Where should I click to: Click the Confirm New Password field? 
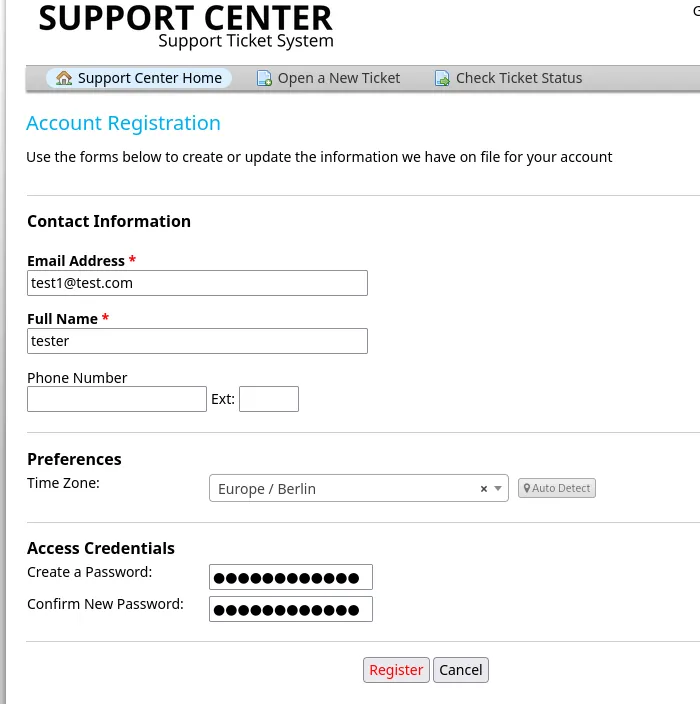pyautogui.click(x=290, y=609)
